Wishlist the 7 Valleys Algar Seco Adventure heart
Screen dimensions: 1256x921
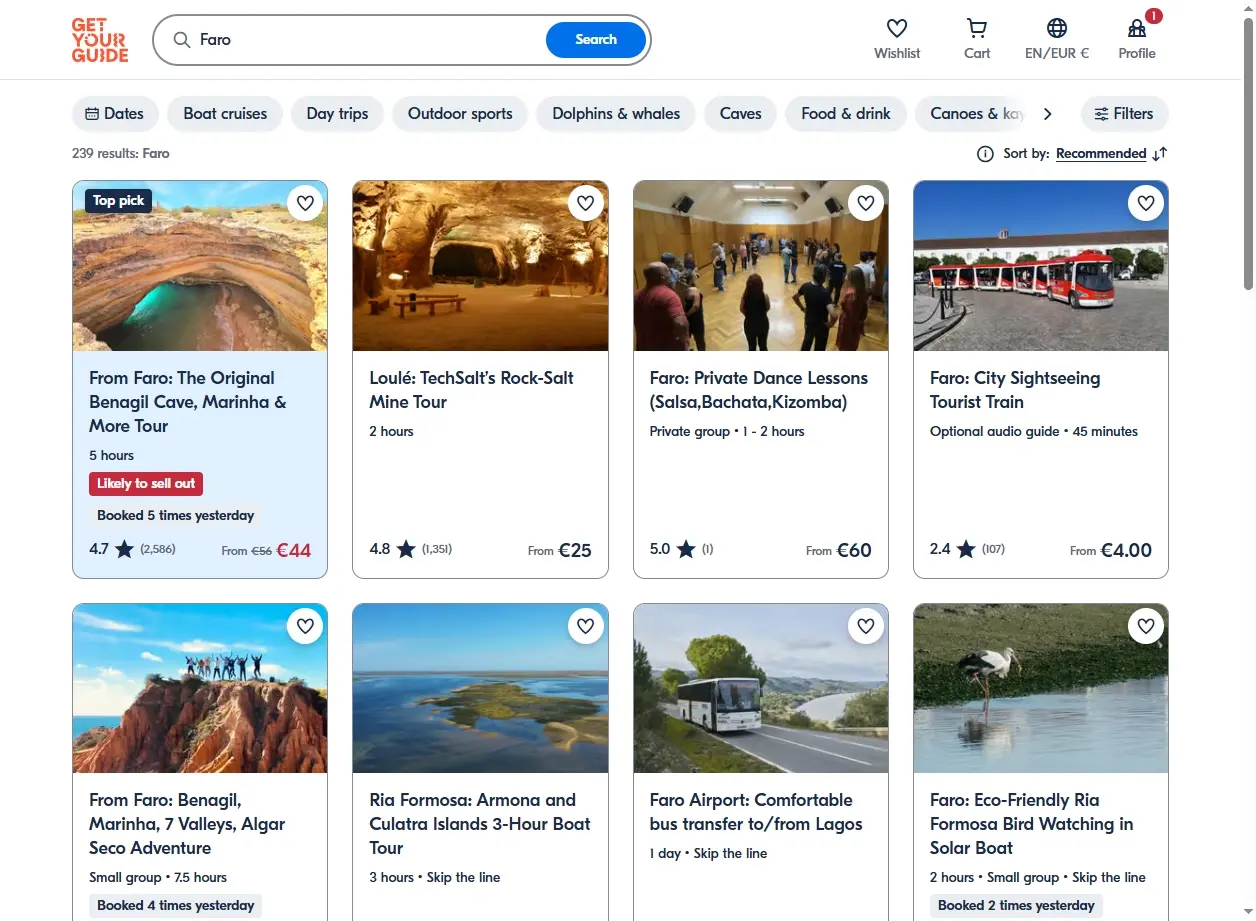point(305,626)
